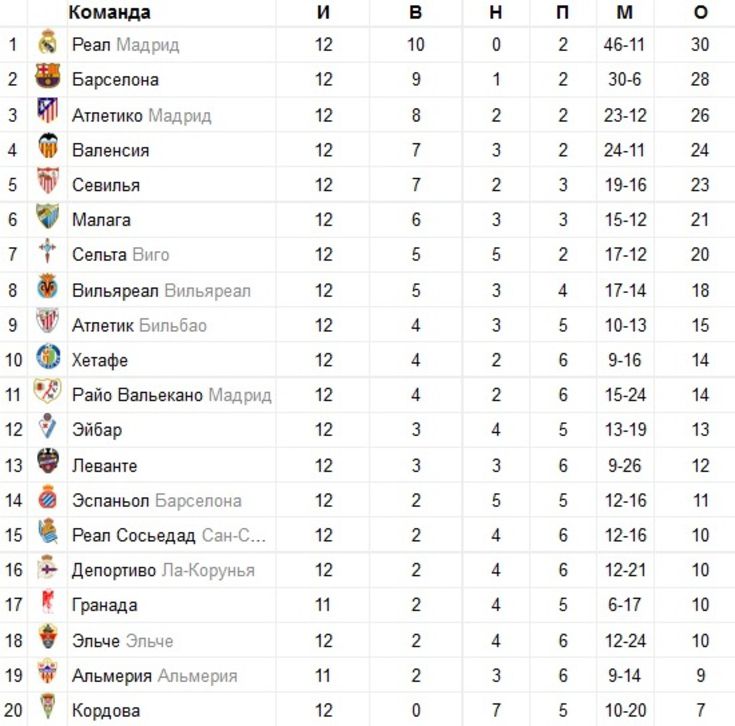Viewport: 735px width, 726px height.
Task: Select Реал Мадрид points cell 30
Action: [700, 45]
